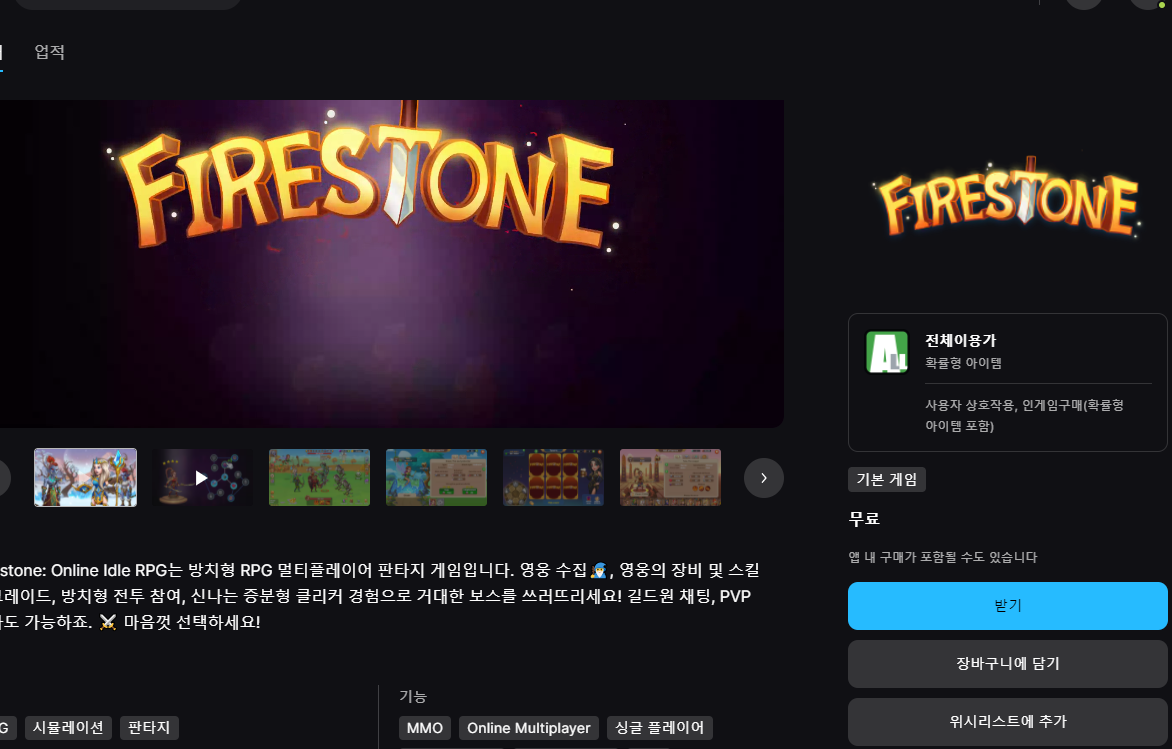The image size is (1172, 749).
Task: Click 위시리스트에 추가 to wishlist the game
Action: click(1006, 721)
